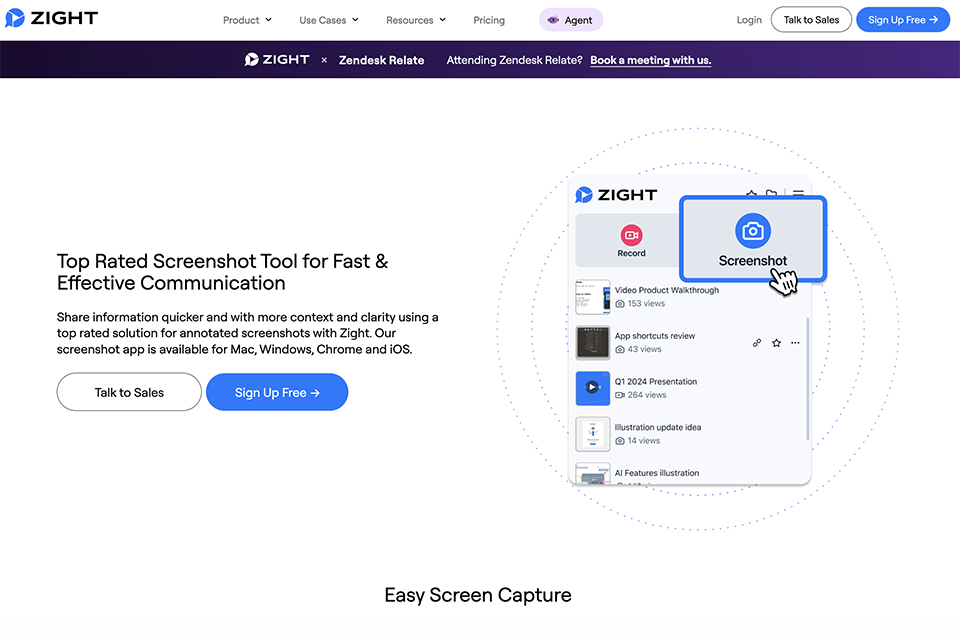This screenshot has width=960, height=640.
Task: Expand the Use Cases menu
Action: (329, 20)
